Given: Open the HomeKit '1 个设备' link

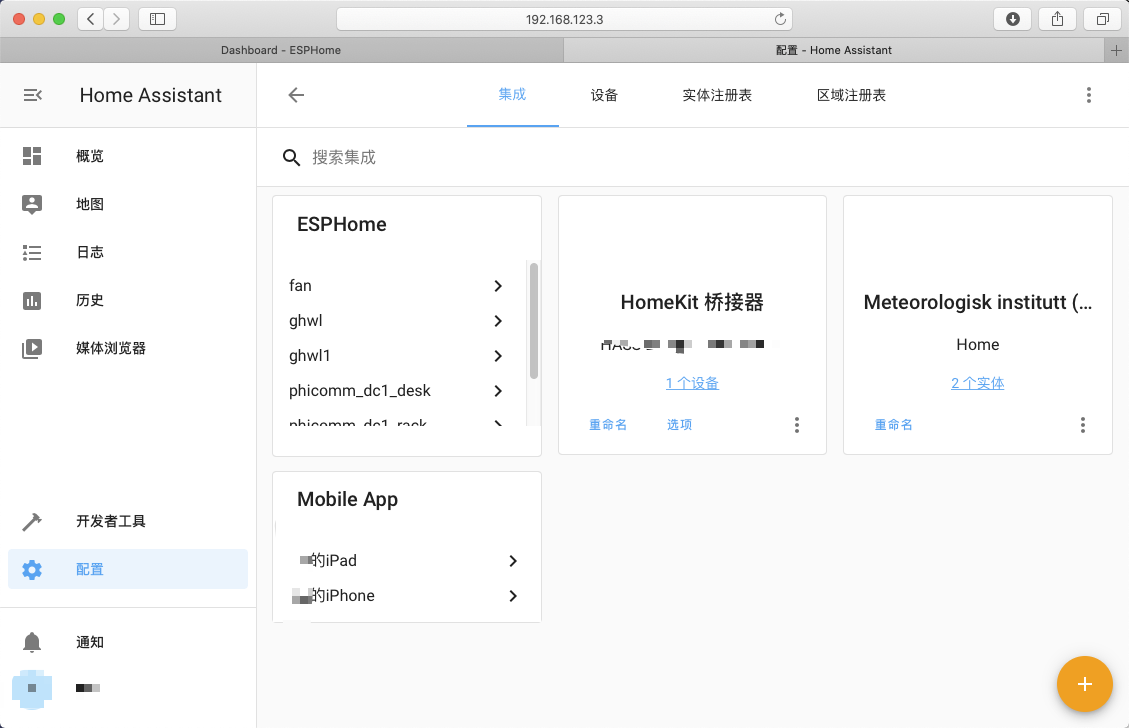Looking at the screenshot, I should point(692,383).
